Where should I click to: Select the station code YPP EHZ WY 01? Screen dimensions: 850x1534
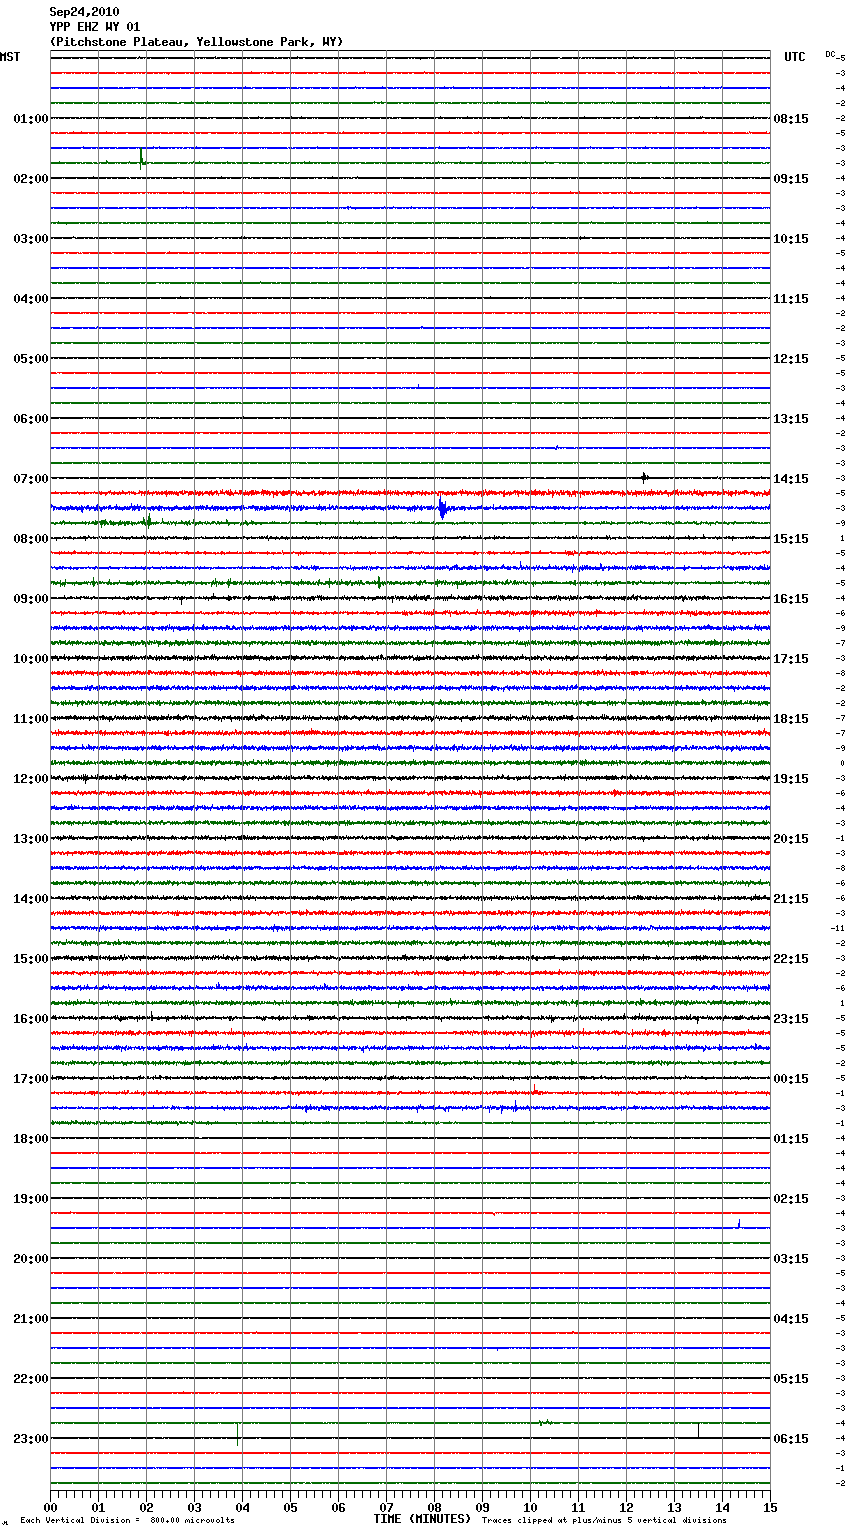[95, 27]
